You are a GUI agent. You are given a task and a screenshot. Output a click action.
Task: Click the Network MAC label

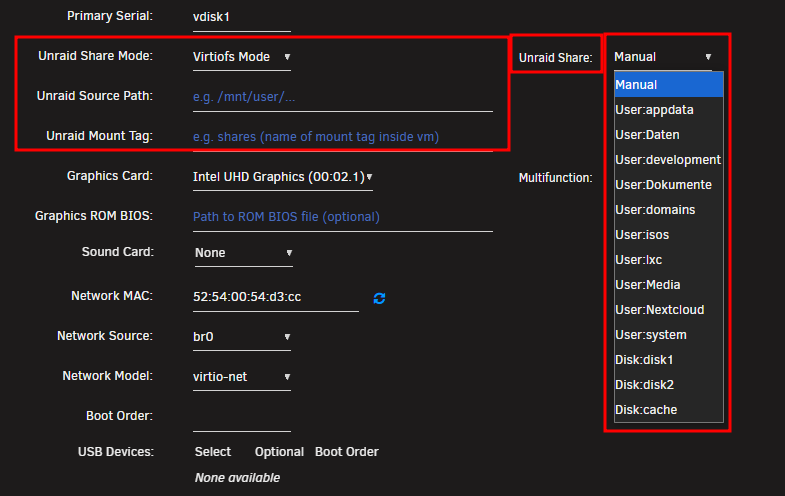[112, 296]
